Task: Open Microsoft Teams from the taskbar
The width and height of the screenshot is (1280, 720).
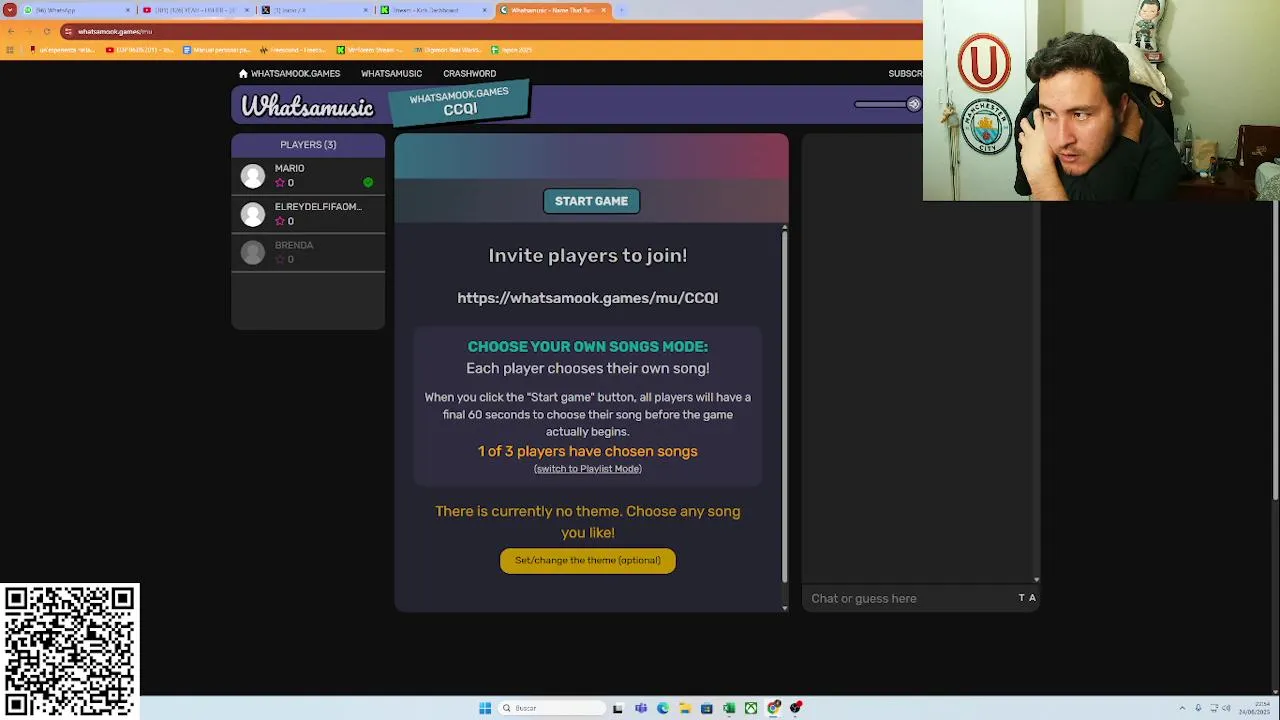Action: pos(641,708)
